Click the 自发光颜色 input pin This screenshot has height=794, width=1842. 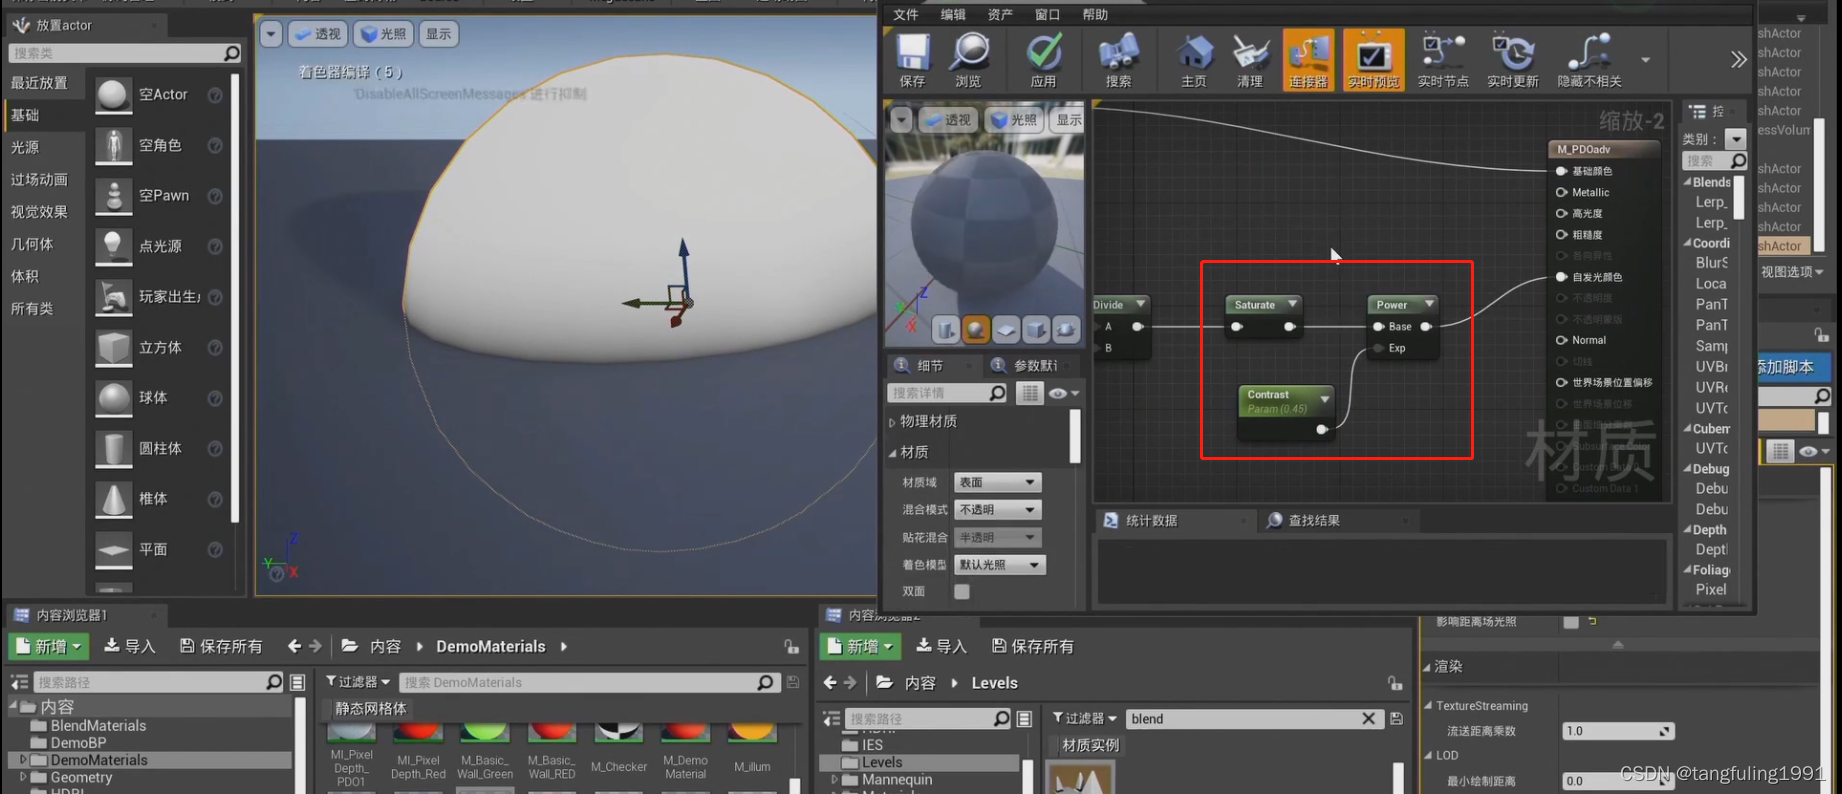click(1562, 277)
